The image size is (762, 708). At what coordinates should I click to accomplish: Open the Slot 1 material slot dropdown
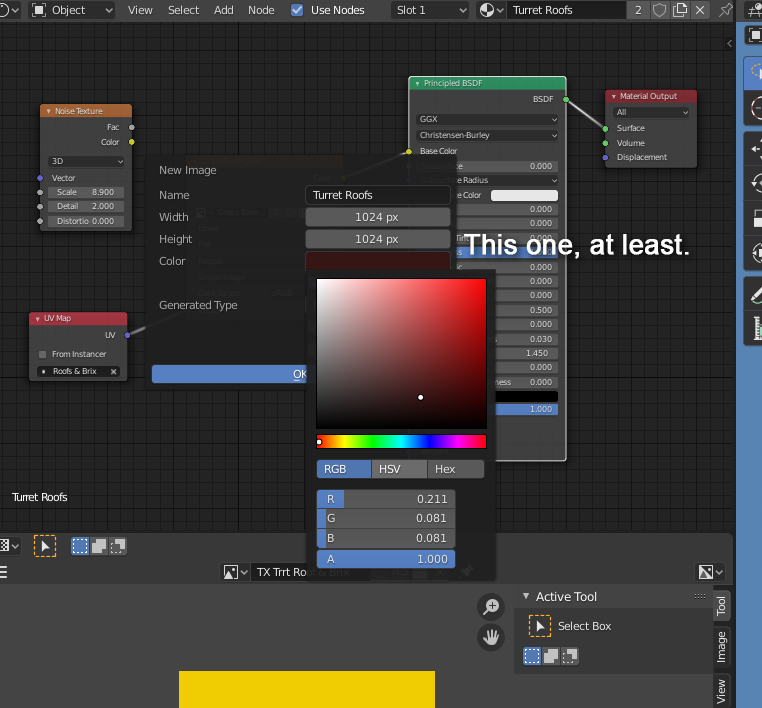(x=430, y=10)
